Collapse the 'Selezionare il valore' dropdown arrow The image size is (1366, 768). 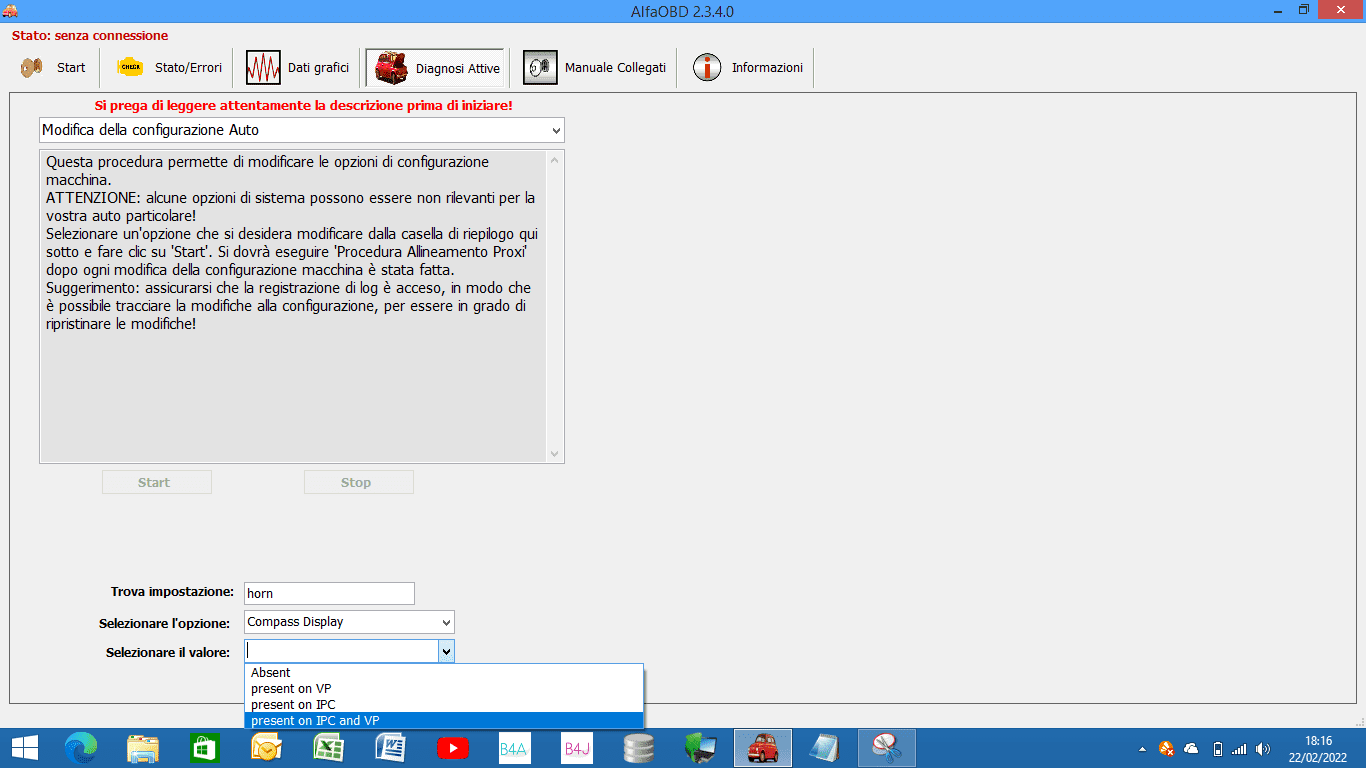pyautogui.click(x=446, y=652)
